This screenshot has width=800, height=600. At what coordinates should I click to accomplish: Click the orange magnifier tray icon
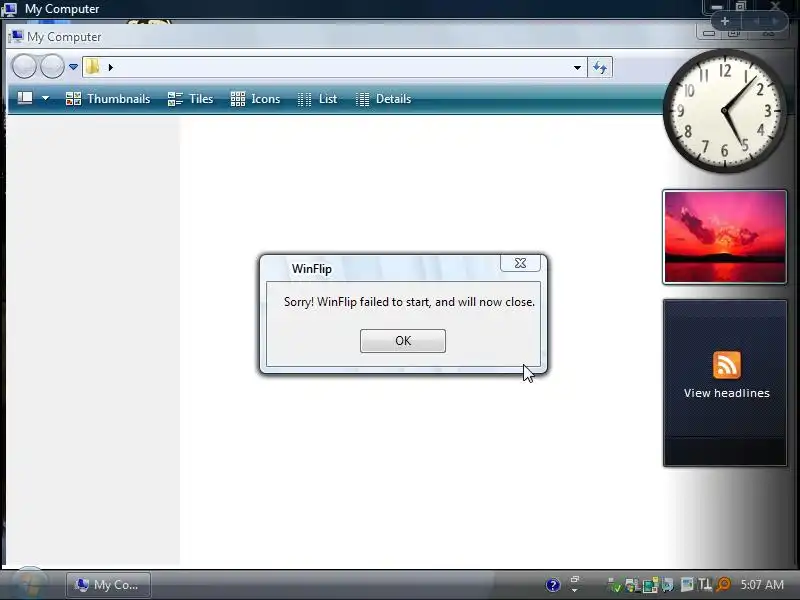723,585
